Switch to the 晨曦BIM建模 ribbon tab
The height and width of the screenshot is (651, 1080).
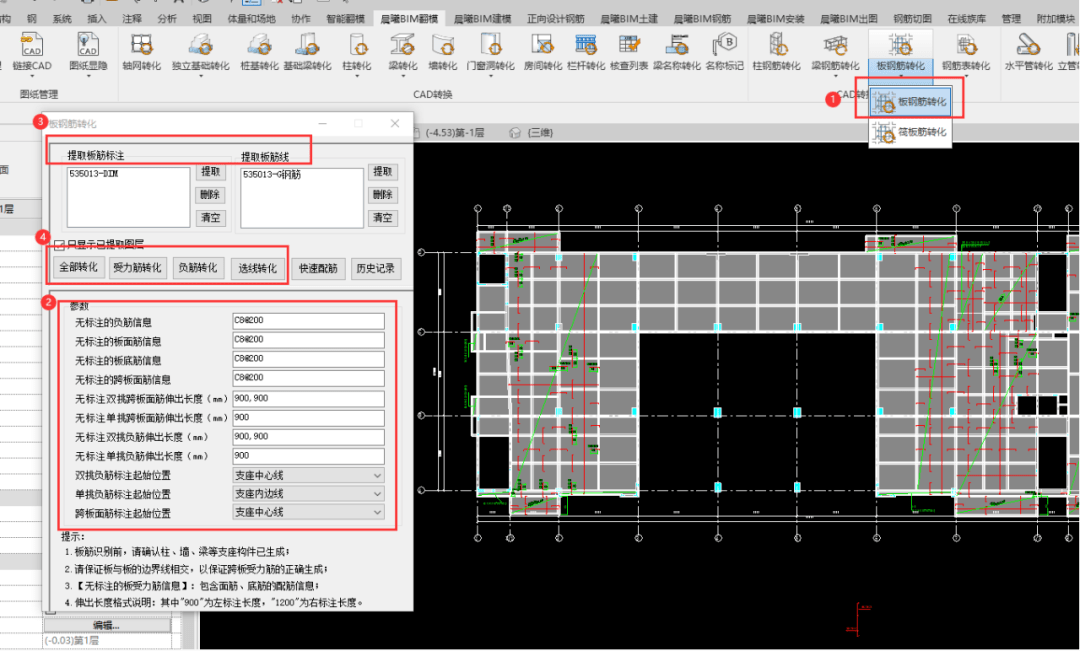pos(482,18)
